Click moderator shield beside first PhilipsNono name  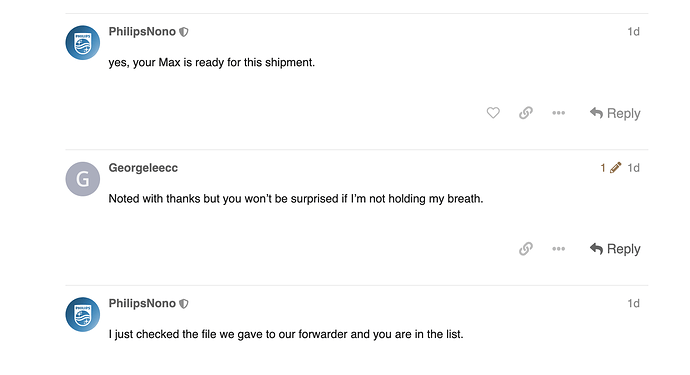tap(184, 32)
